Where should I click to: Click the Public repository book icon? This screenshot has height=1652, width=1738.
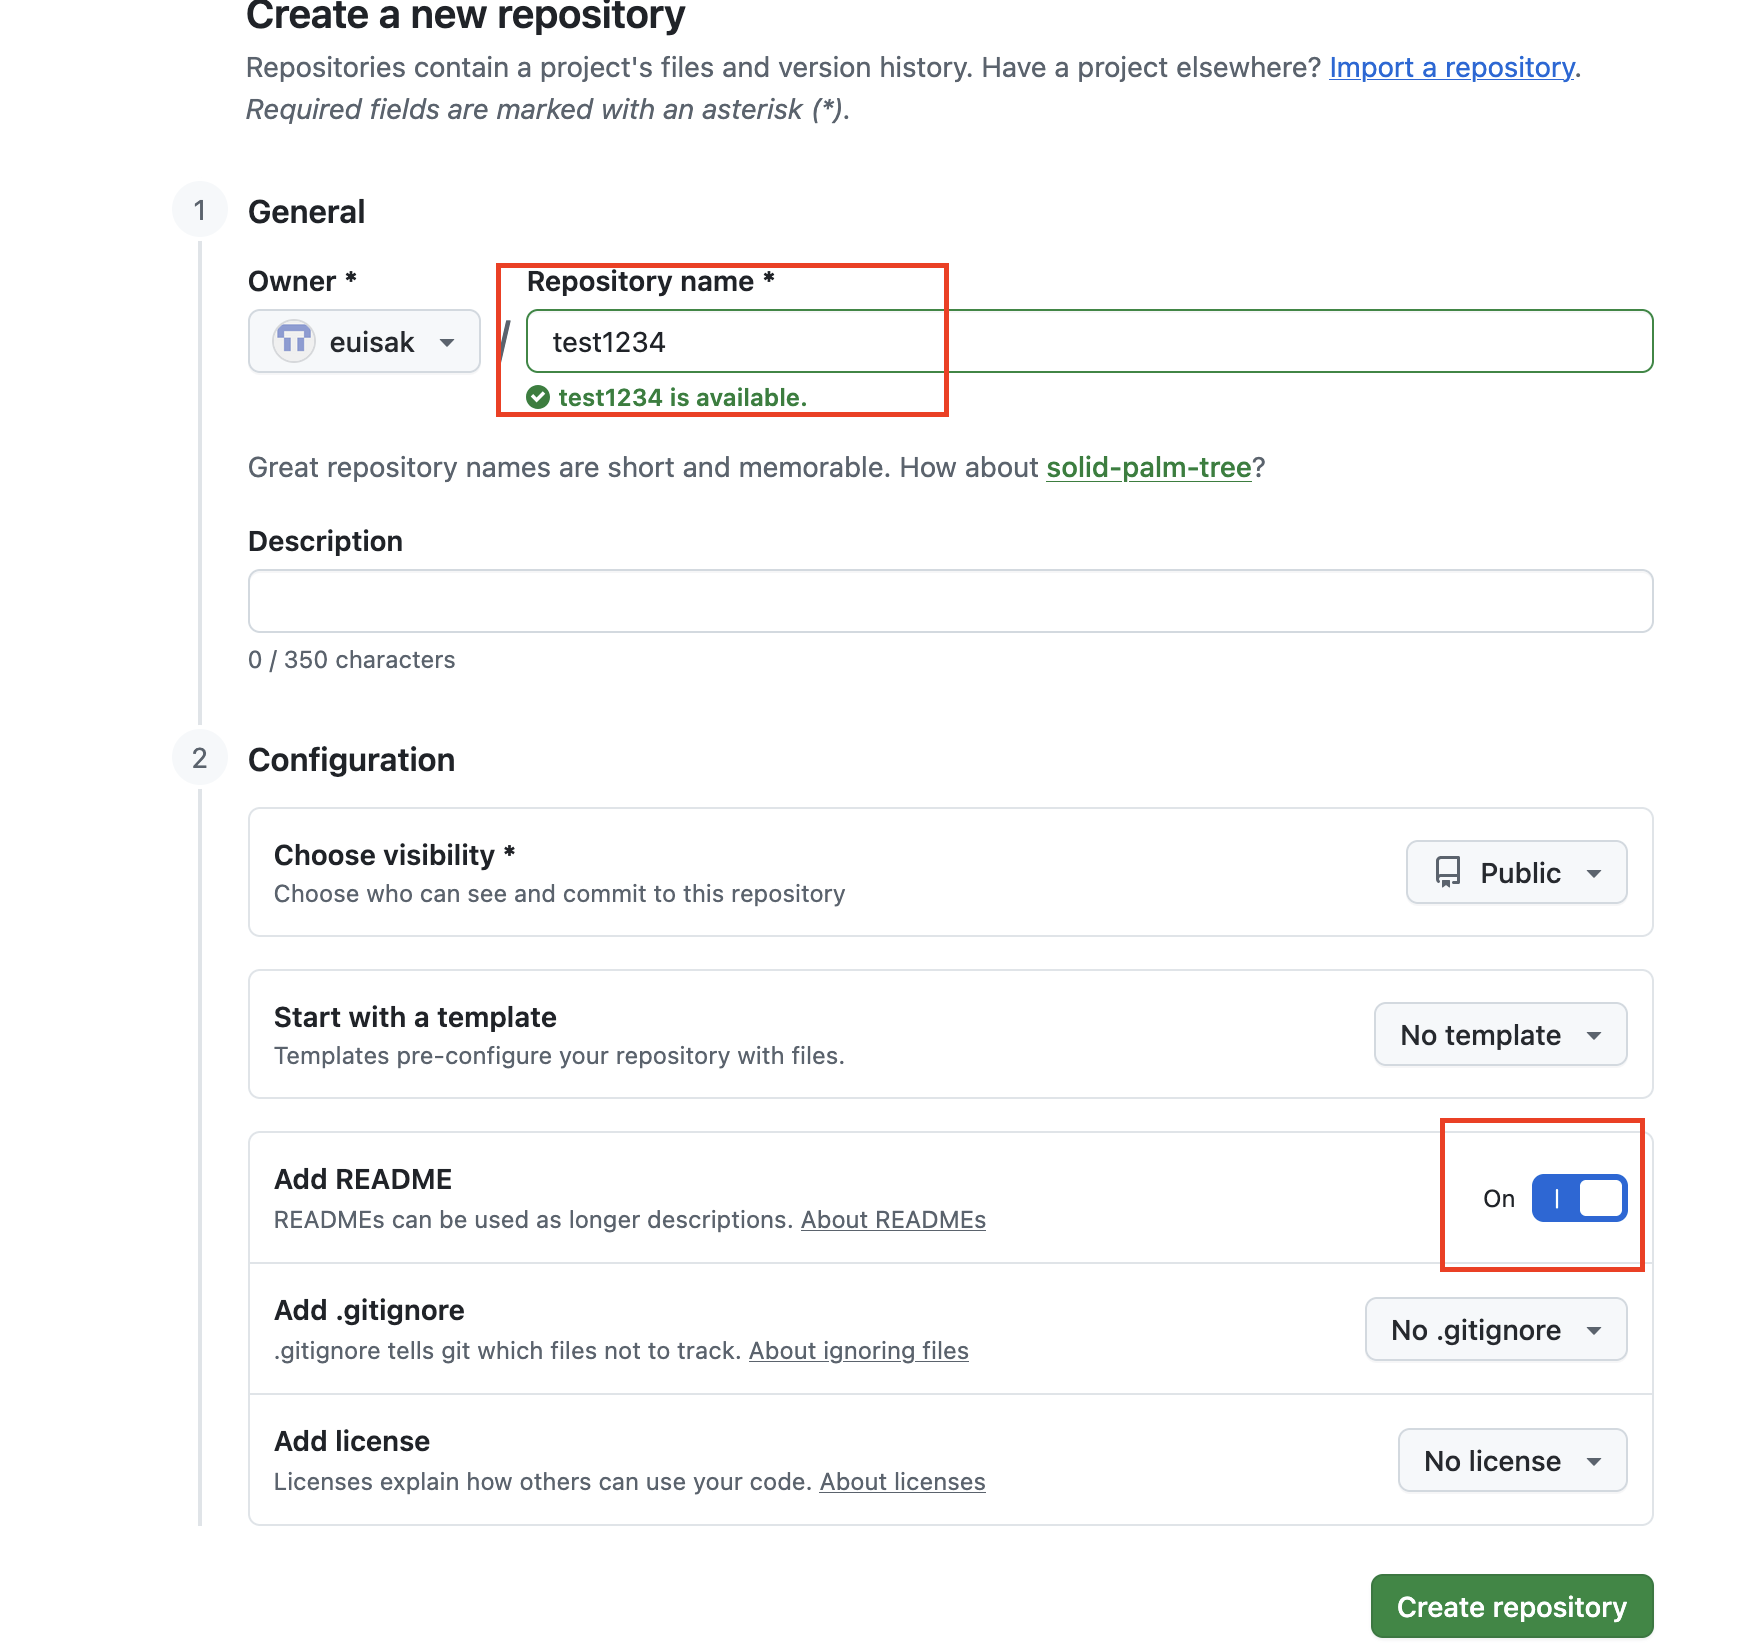point(1448,872)
